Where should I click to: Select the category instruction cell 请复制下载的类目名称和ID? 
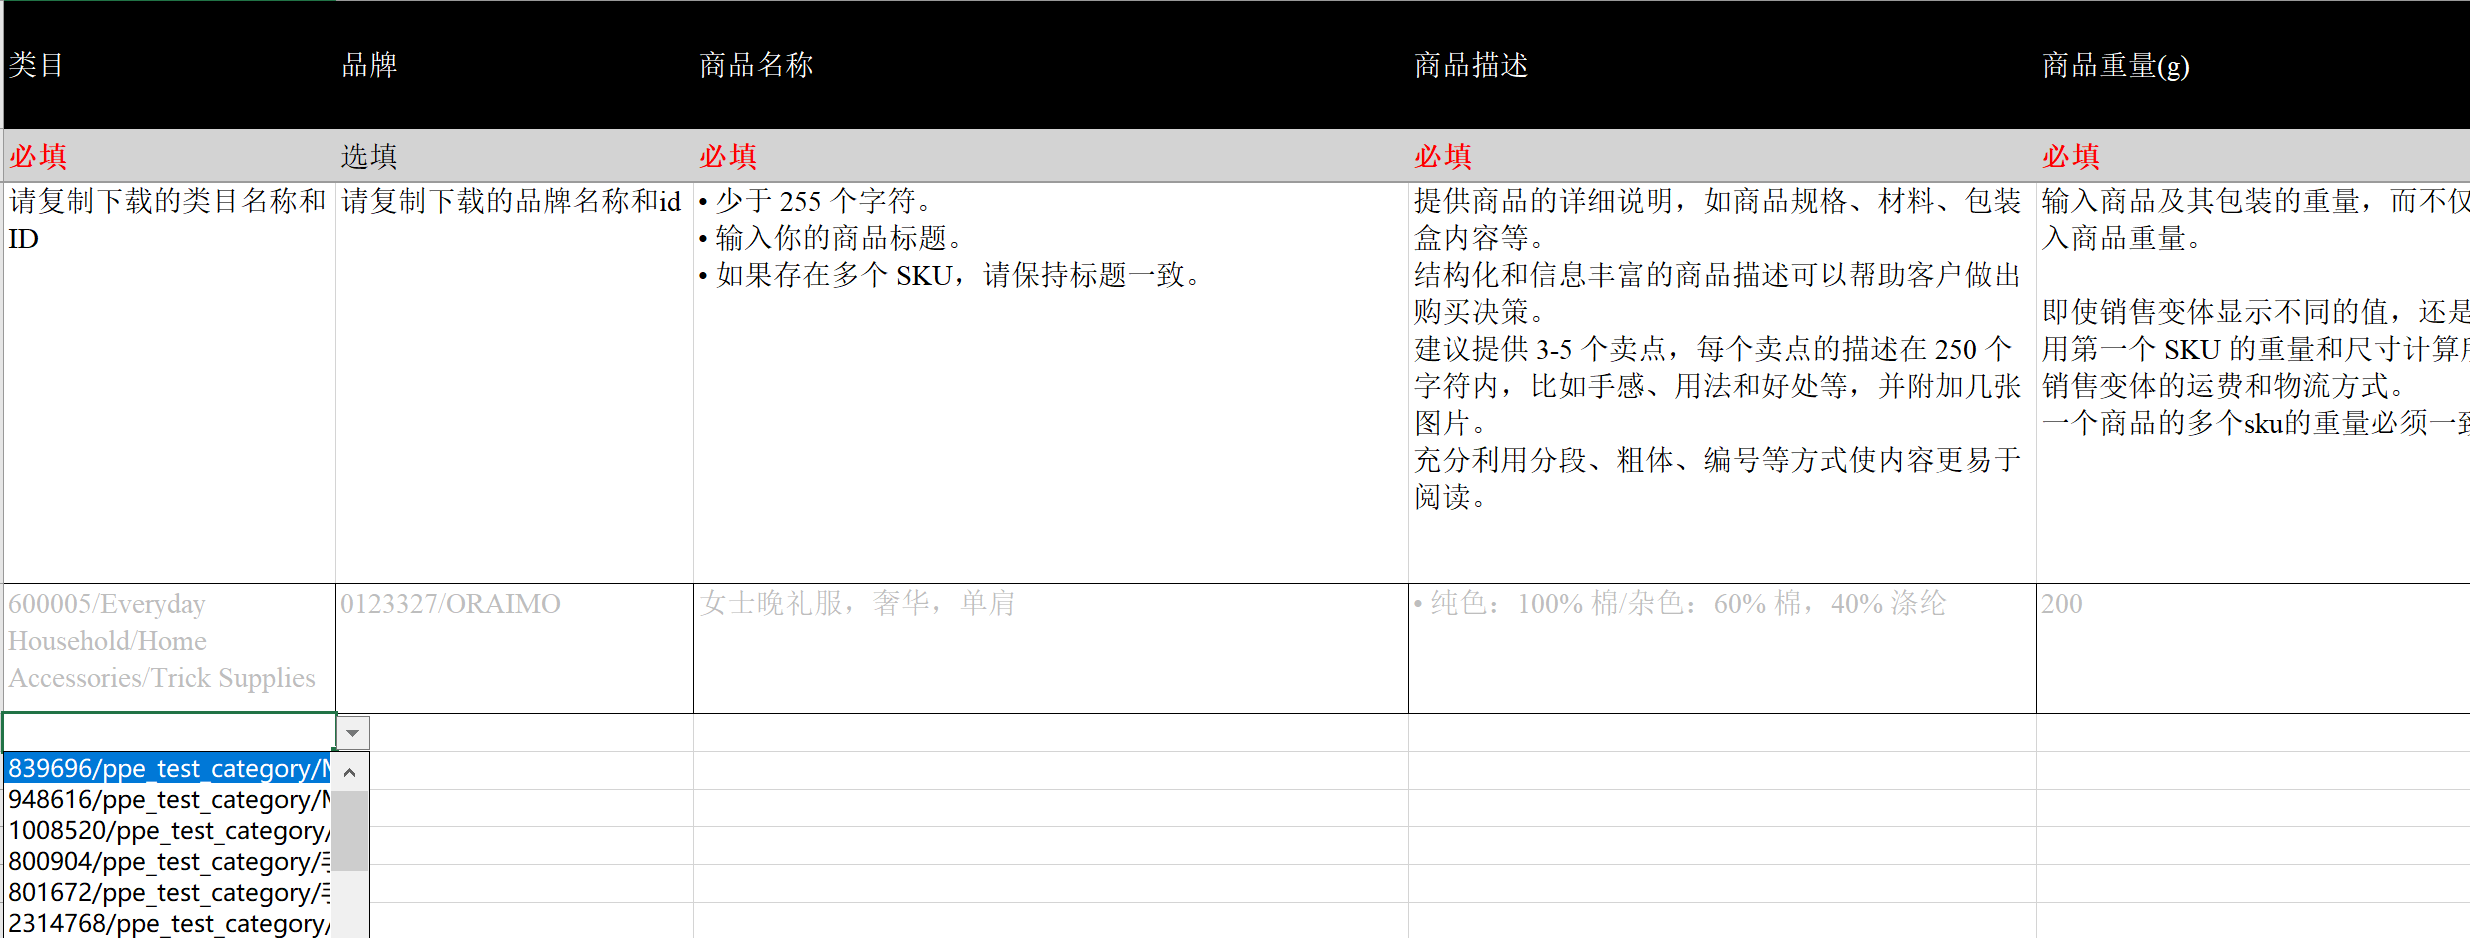(x=169, y=383)
